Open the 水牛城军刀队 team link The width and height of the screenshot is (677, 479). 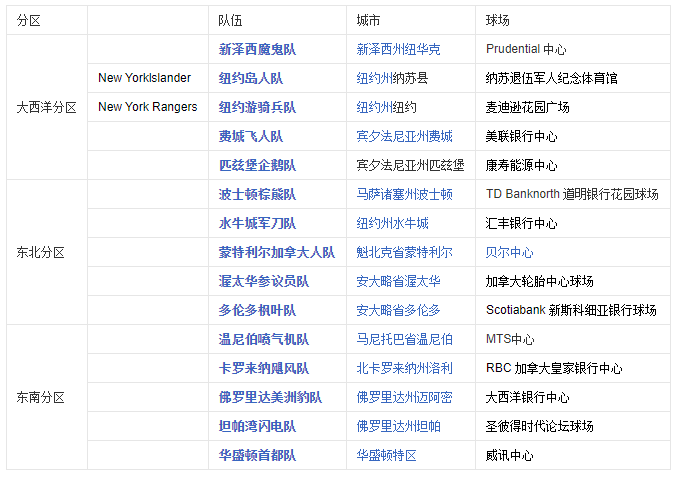(x=257, y=223)
